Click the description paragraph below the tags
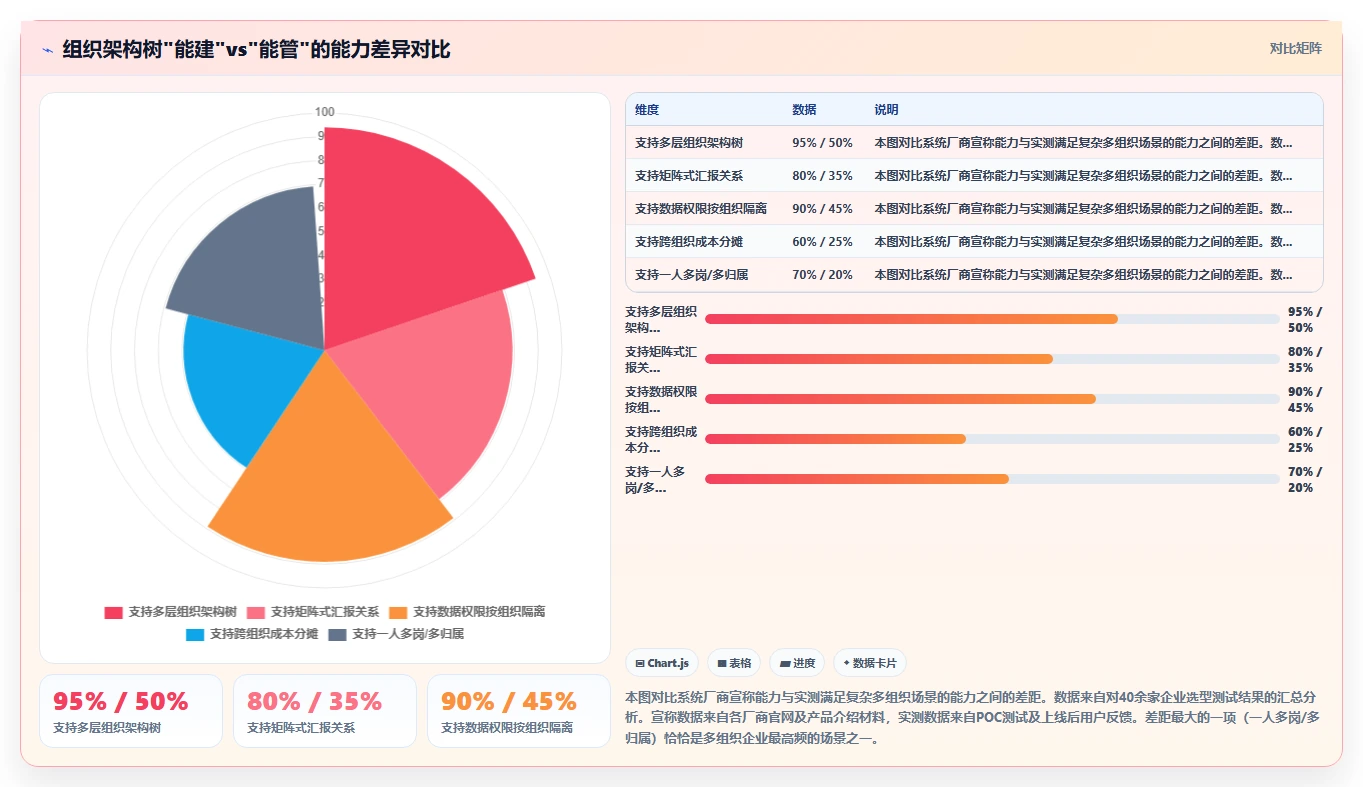 click(974, 718)
